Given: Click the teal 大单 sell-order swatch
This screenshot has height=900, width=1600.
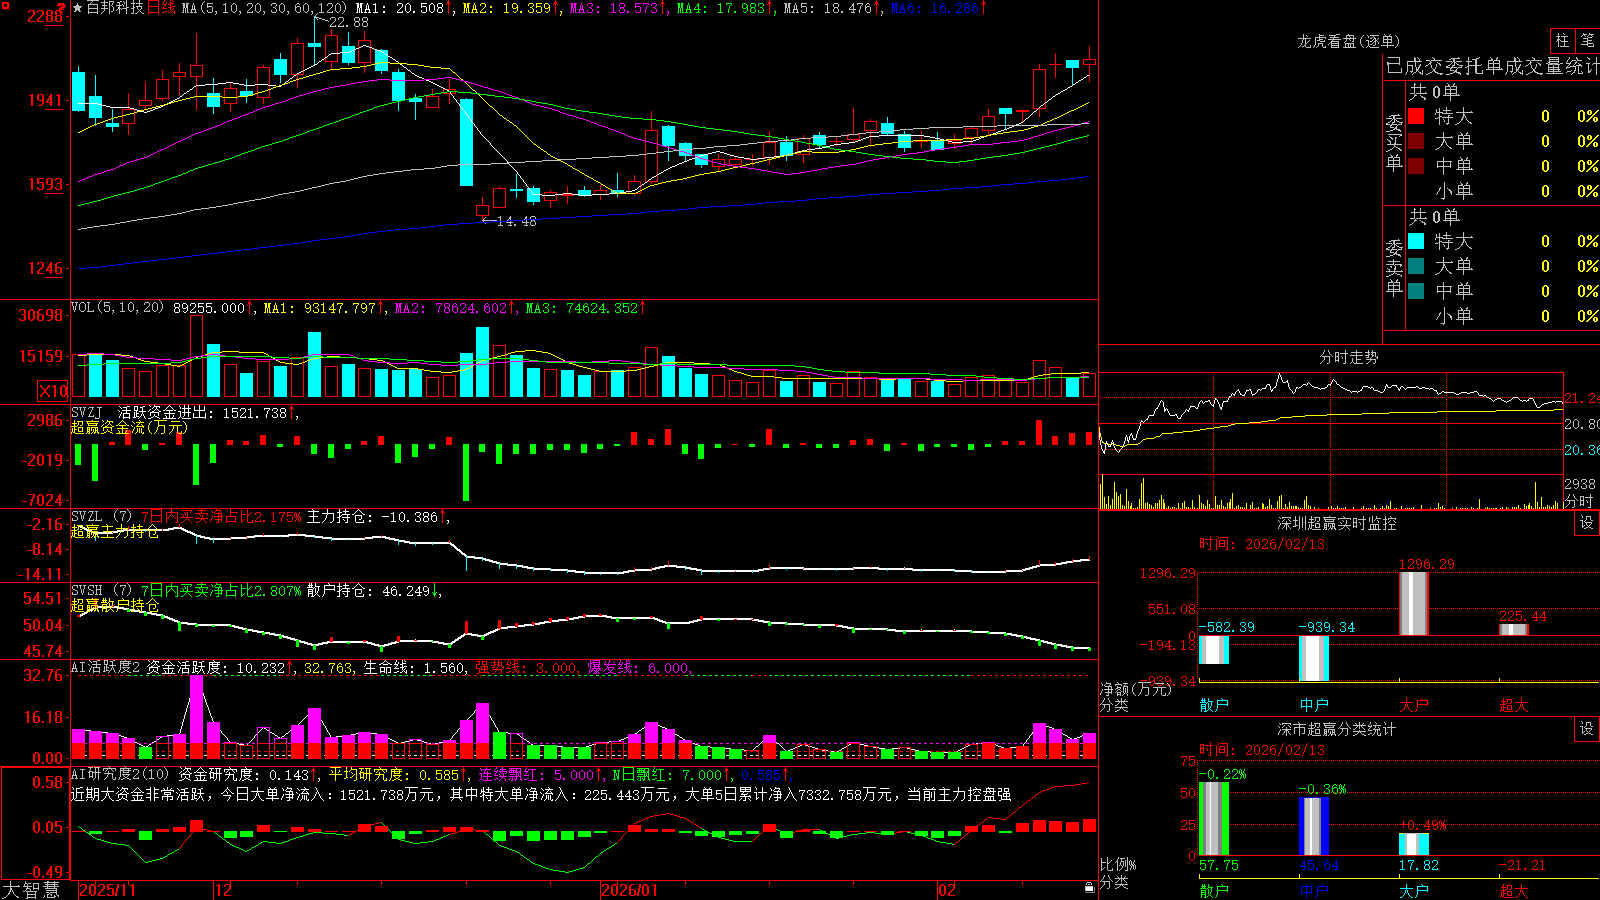Looking at the screenshot, I should point(1416,266).
